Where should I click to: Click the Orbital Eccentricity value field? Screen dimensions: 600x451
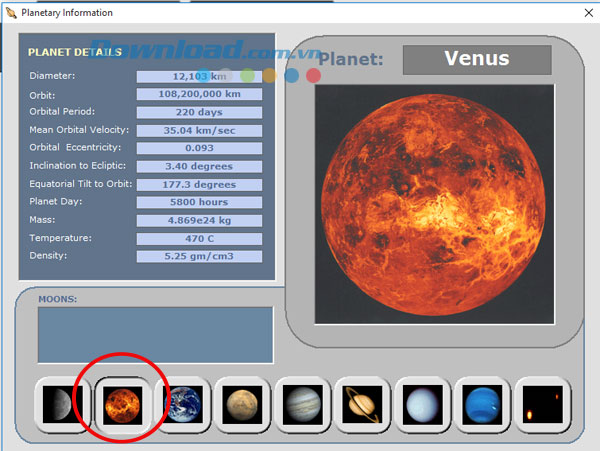199,148
